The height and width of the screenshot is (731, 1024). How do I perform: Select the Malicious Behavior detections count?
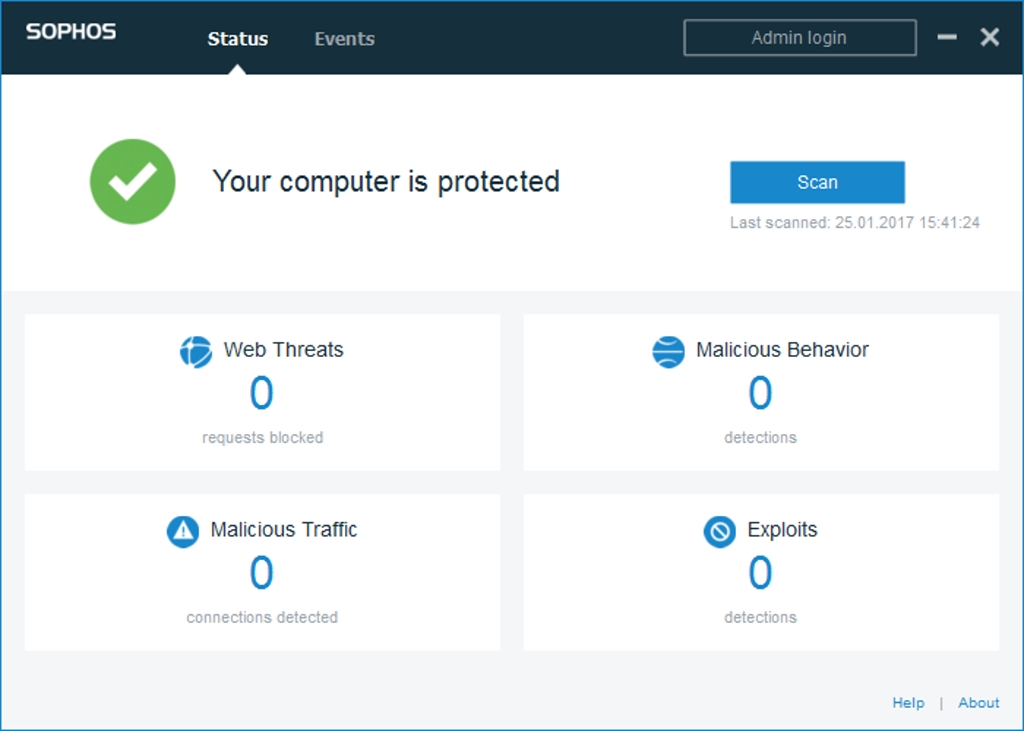pos(760,394)
